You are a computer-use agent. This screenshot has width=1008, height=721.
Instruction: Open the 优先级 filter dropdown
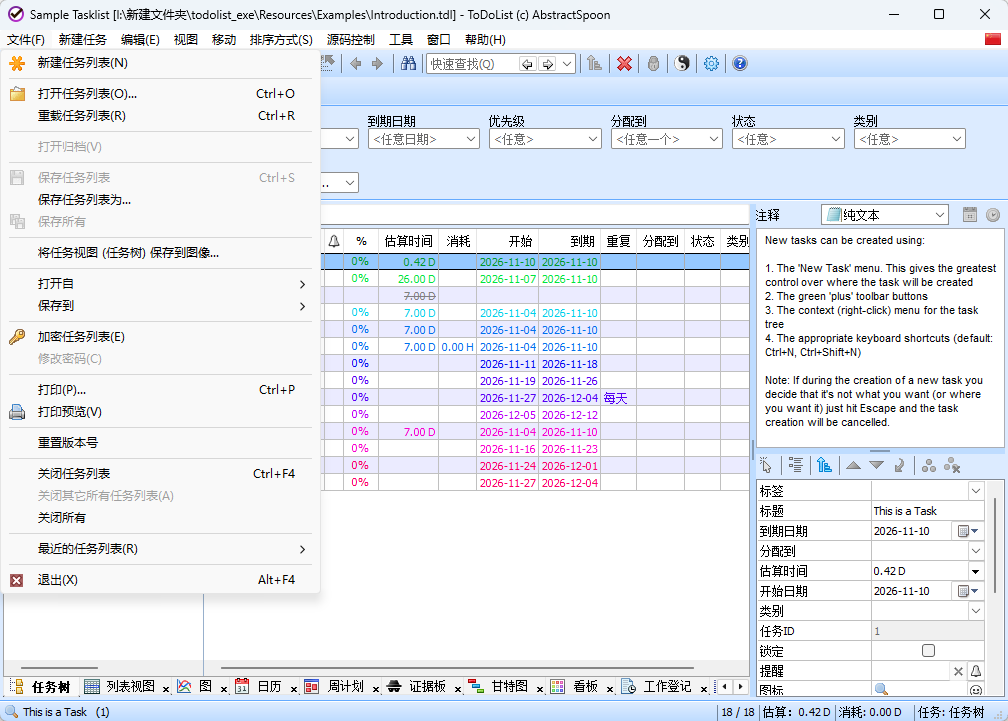point(545,139)
